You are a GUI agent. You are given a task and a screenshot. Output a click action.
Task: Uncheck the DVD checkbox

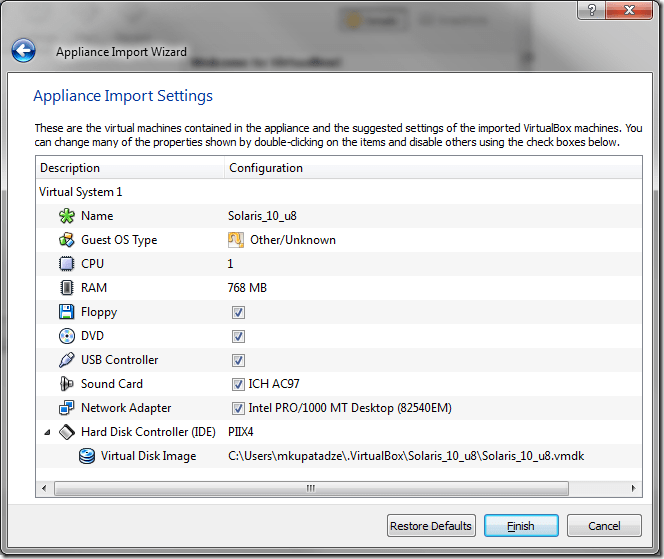pyautogui.click(x=238, y=337)
